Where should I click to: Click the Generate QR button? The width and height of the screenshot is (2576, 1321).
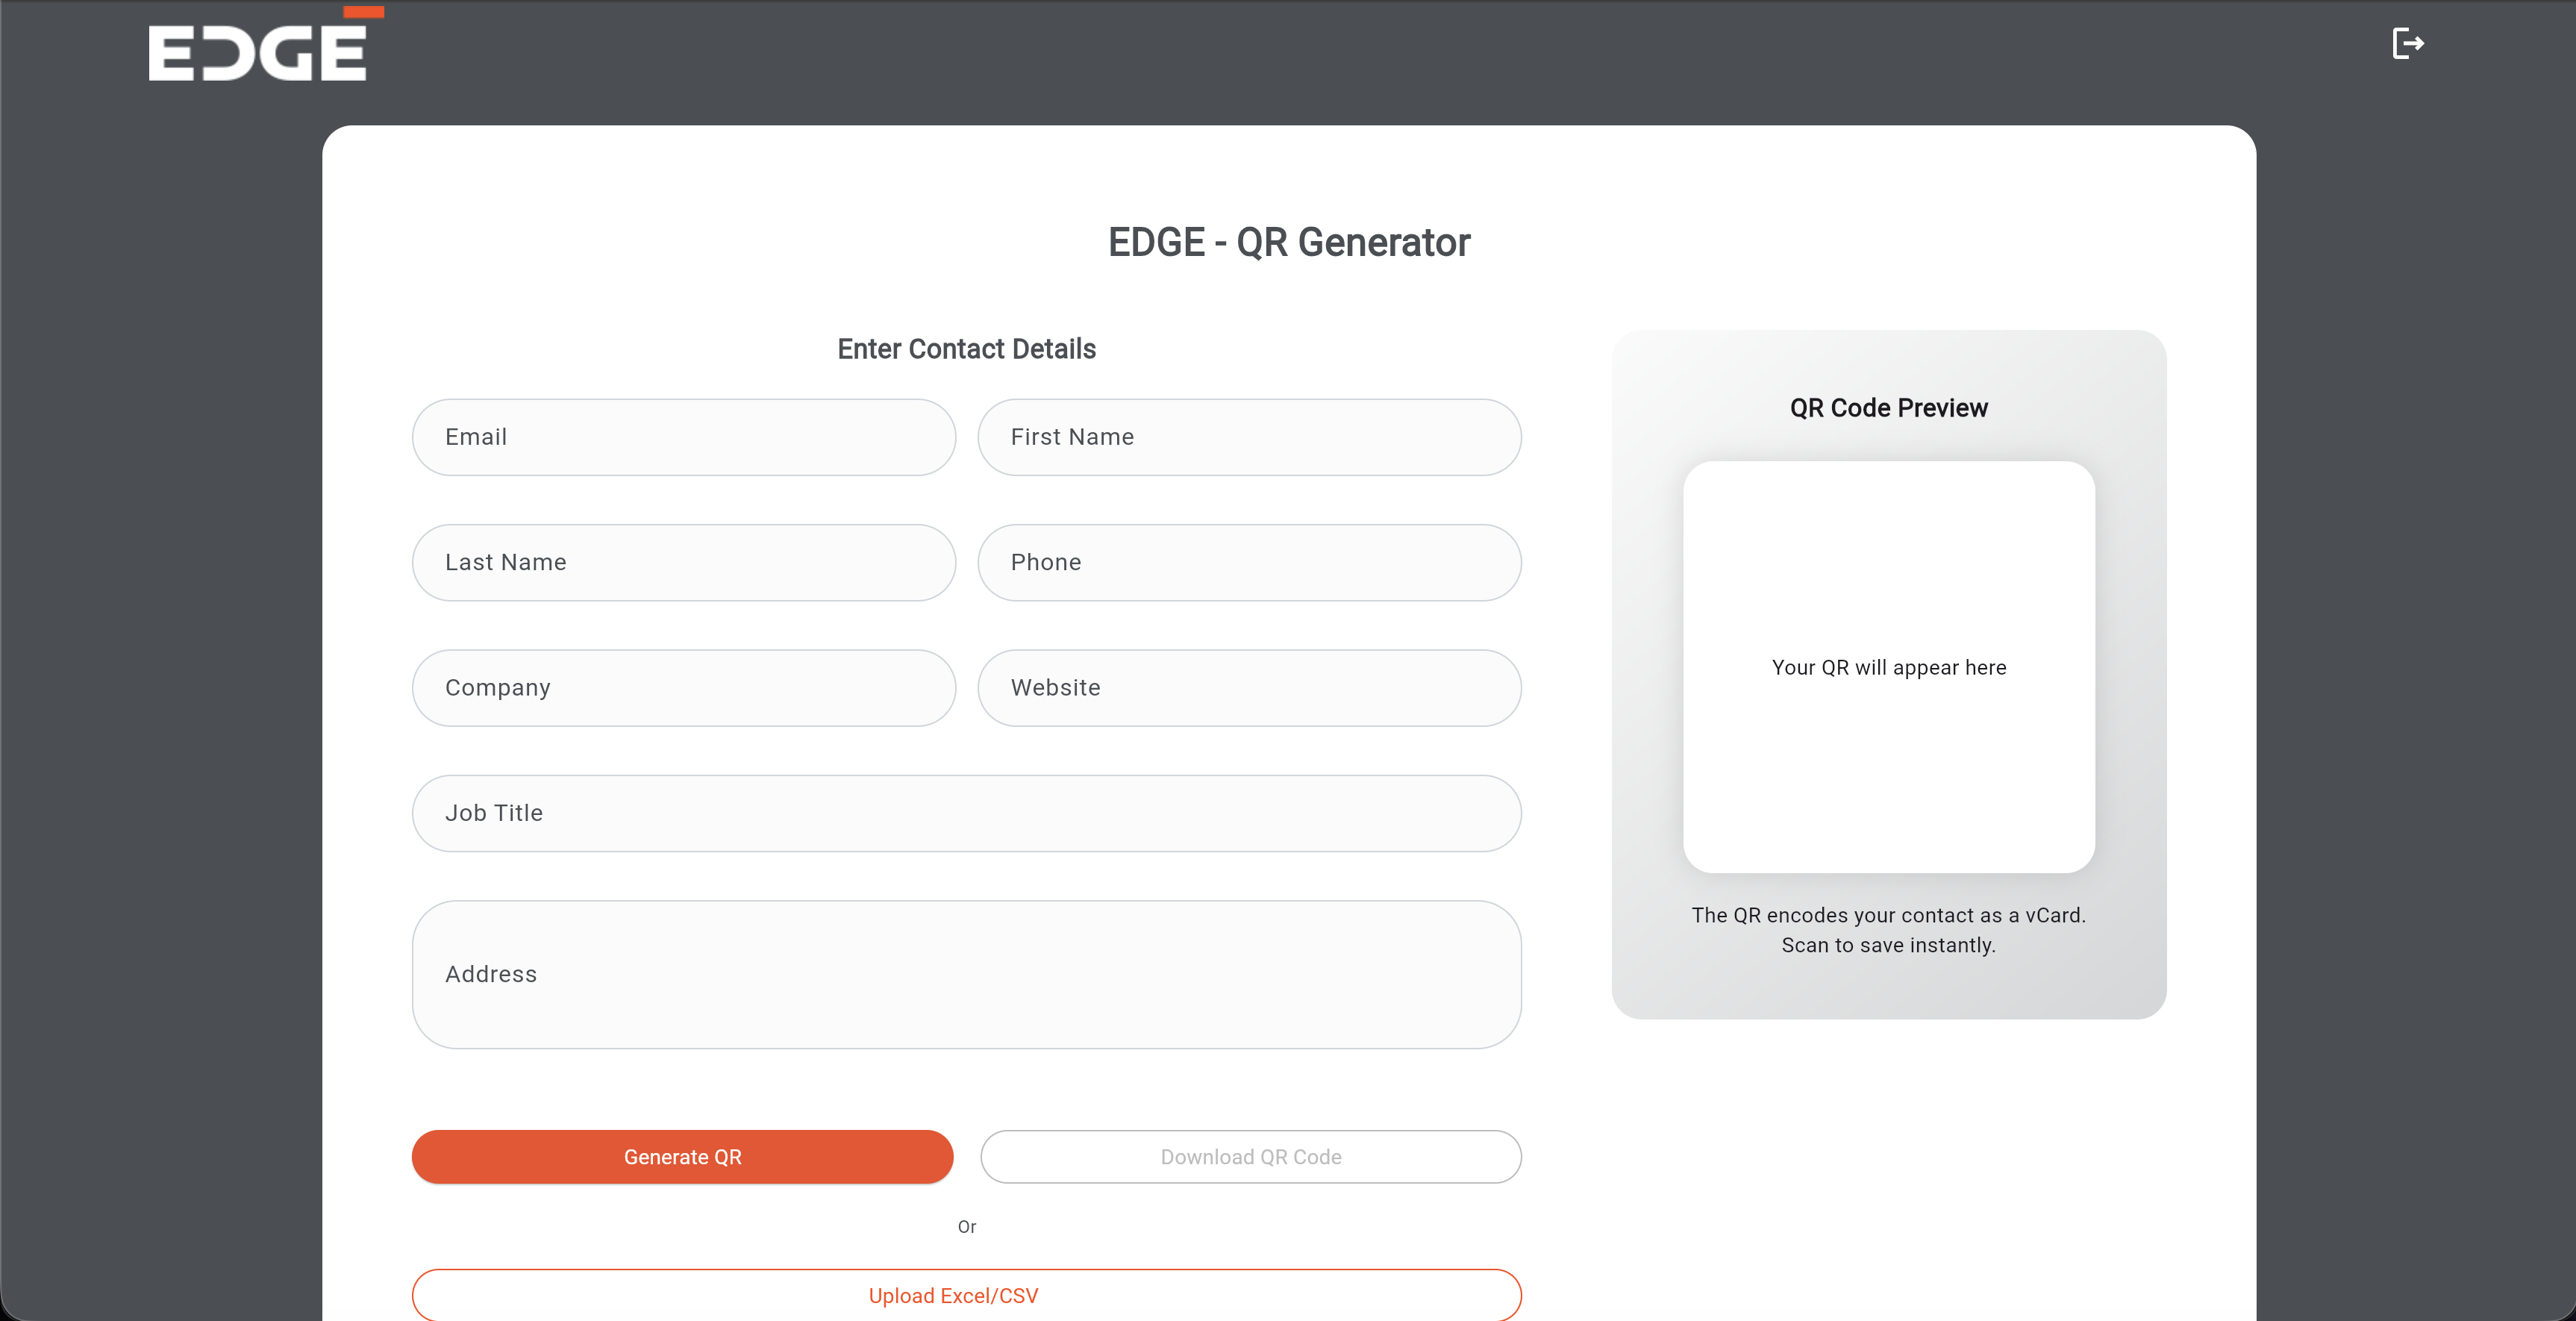(682, 1157)
